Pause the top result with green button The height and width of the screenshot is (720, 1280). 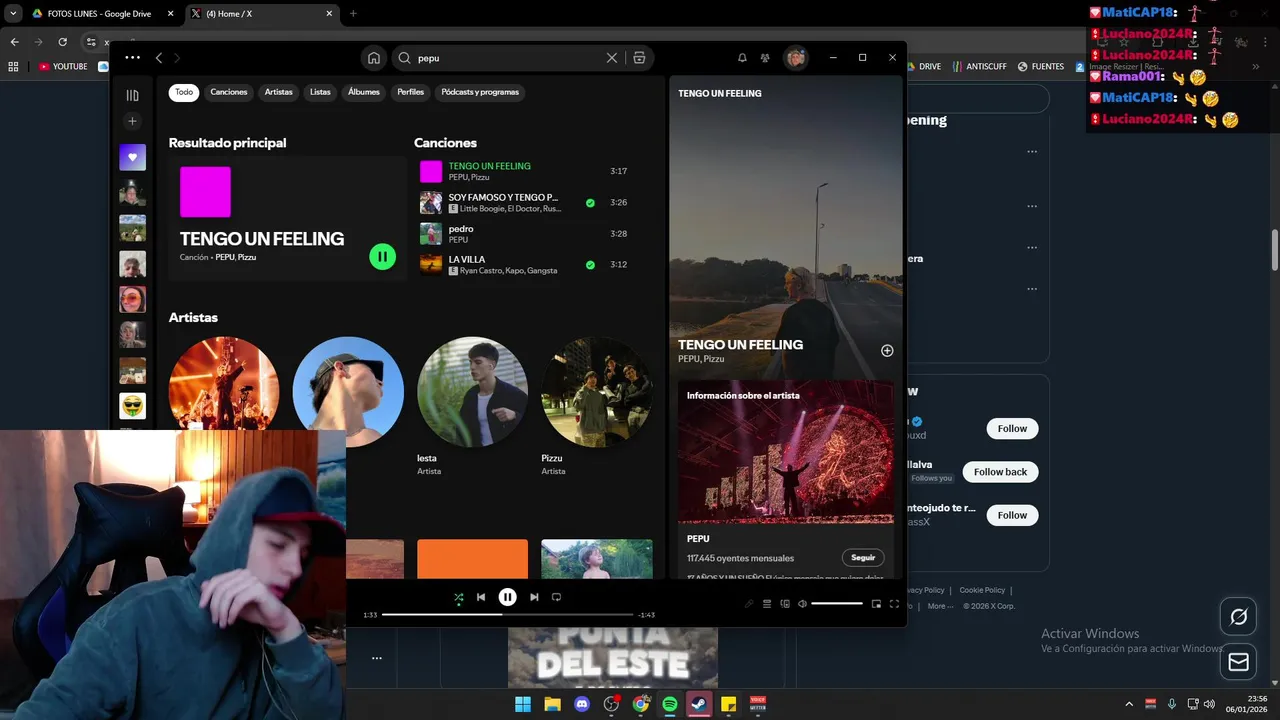click(x=382, y=257)
